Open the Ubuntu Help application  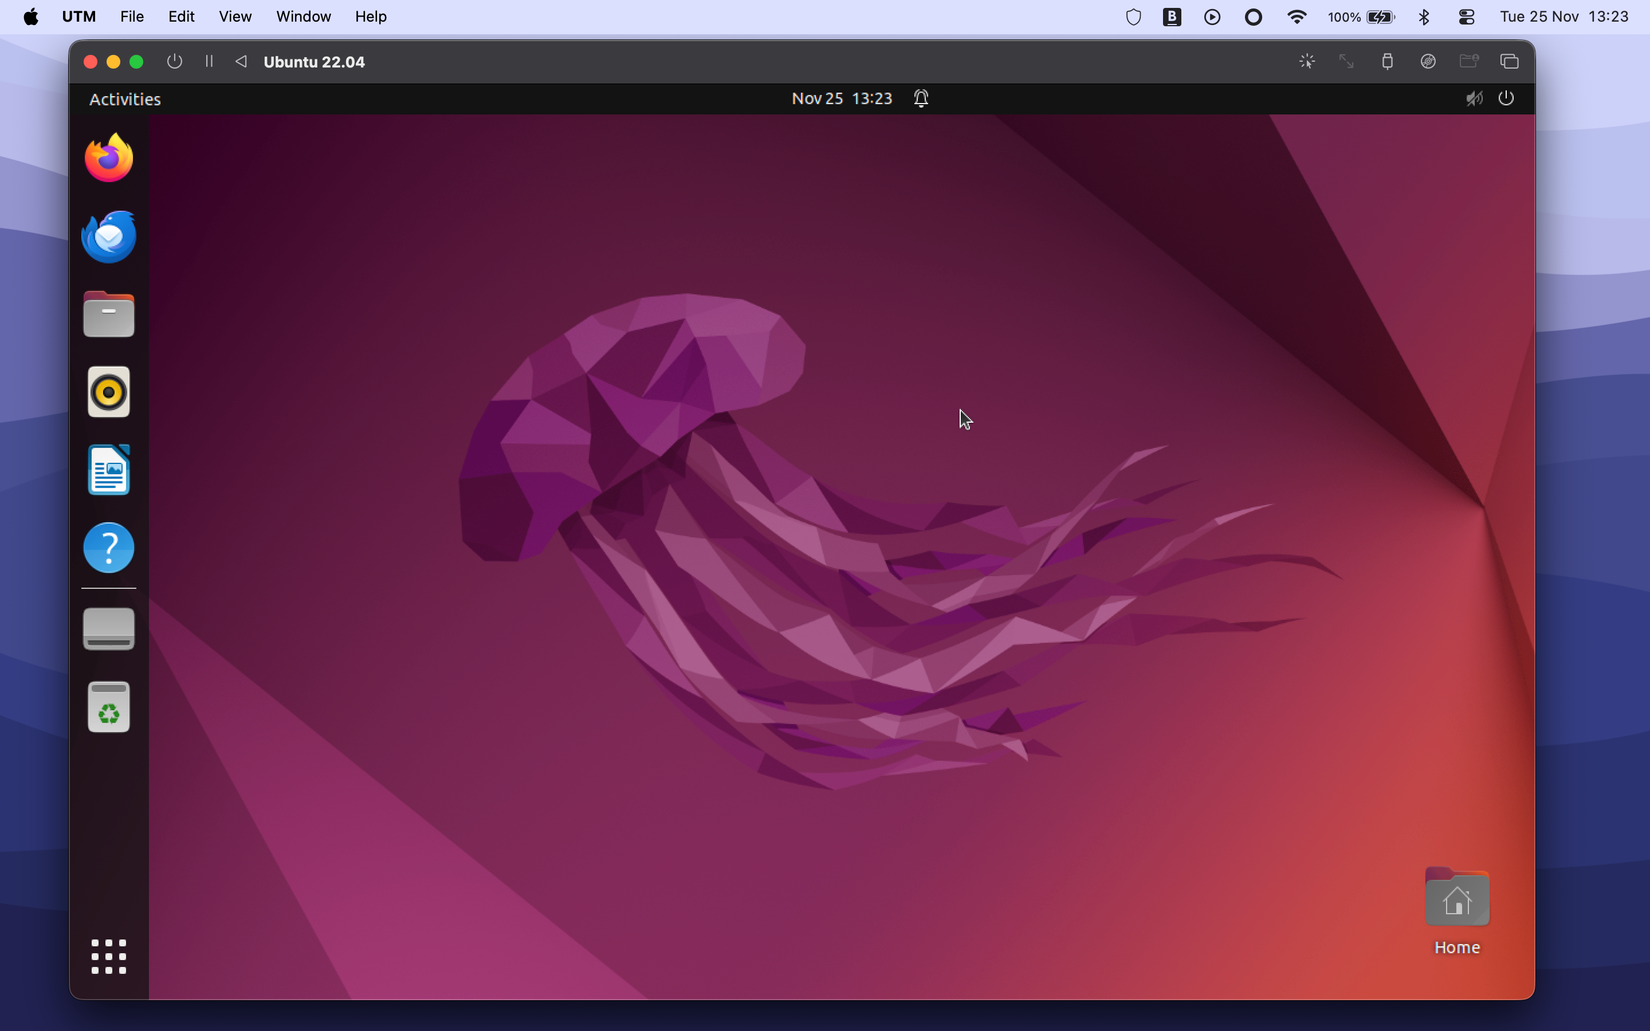click(108, 547)
